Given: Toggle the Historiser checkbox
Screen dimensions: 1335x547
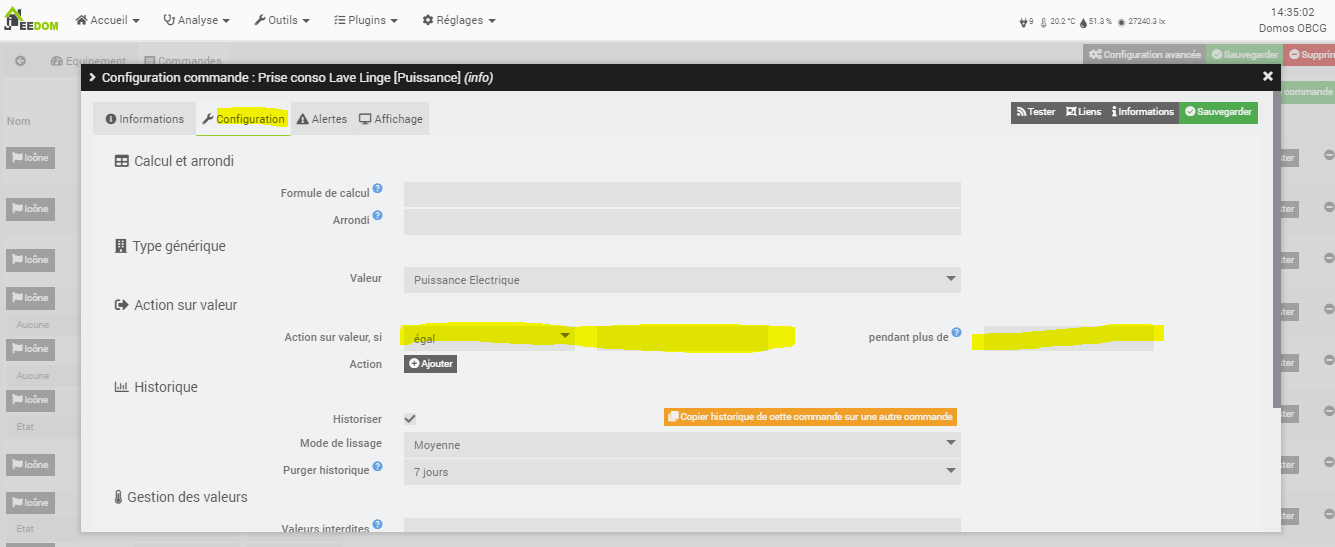Looking at the screenshot, I should click(x=410, y=418).
